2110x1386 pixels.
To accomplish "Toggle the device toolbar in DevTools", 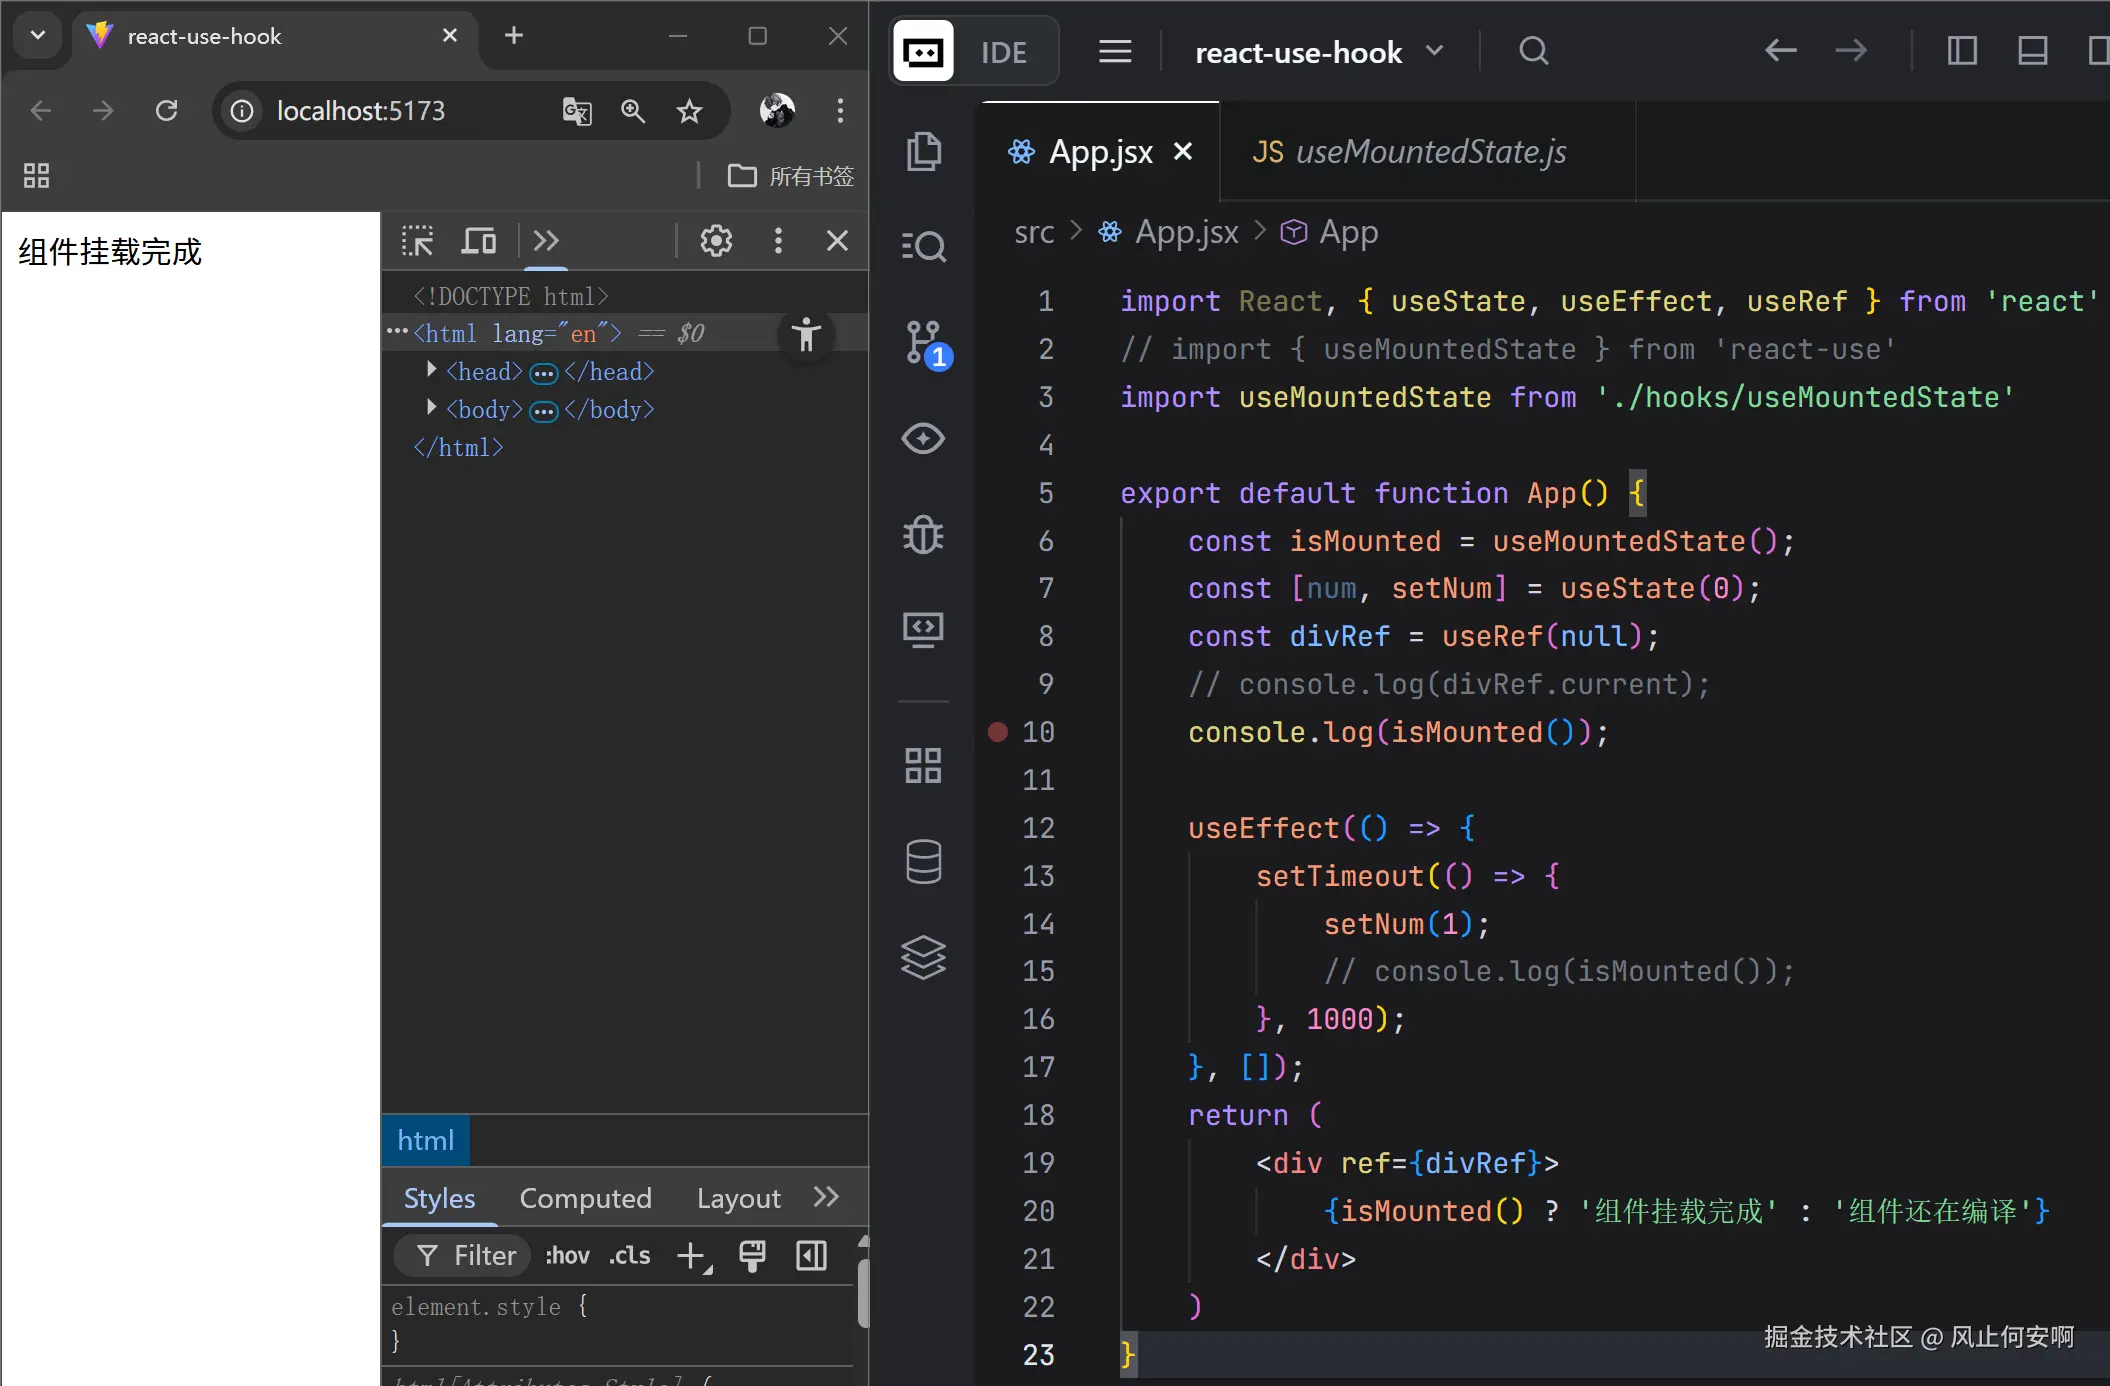I will 479,241.
